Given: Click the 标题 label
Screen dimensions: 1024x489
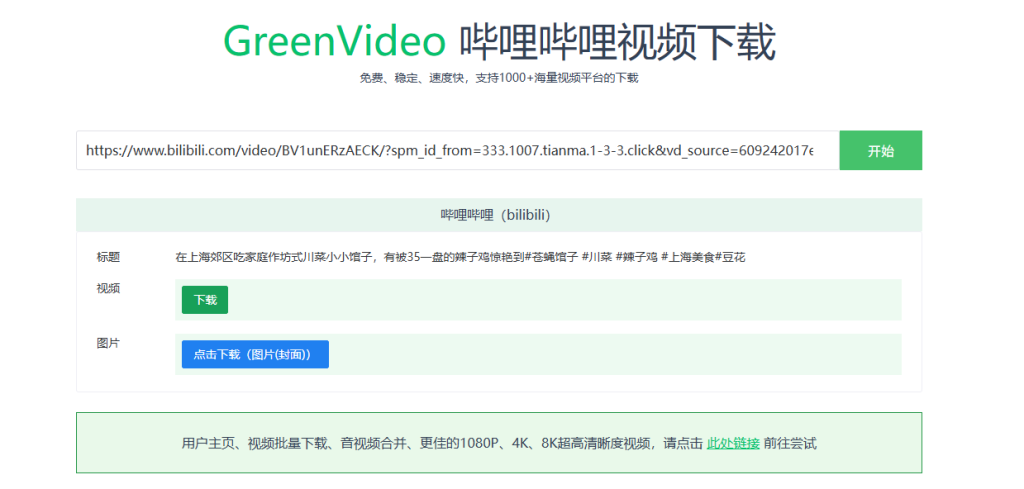Looking at the screenshot, I should (x=108, y=257).
